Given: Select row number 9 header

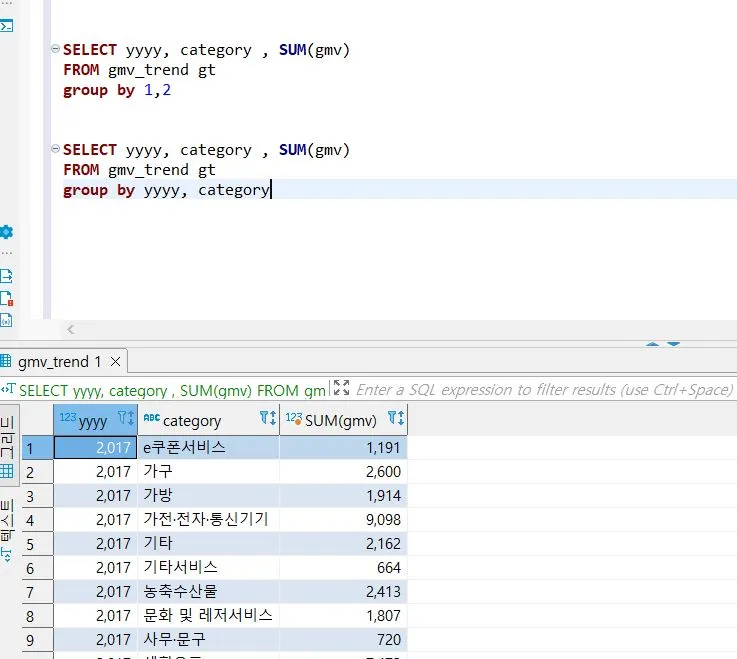Looking at the screenshot, I should click(x=37, y=640).
